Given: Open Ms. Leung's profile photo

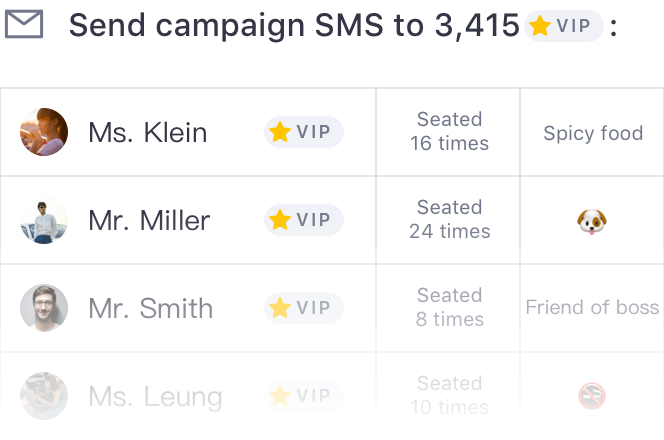Looking at the screenshot, I should [44, 396].
